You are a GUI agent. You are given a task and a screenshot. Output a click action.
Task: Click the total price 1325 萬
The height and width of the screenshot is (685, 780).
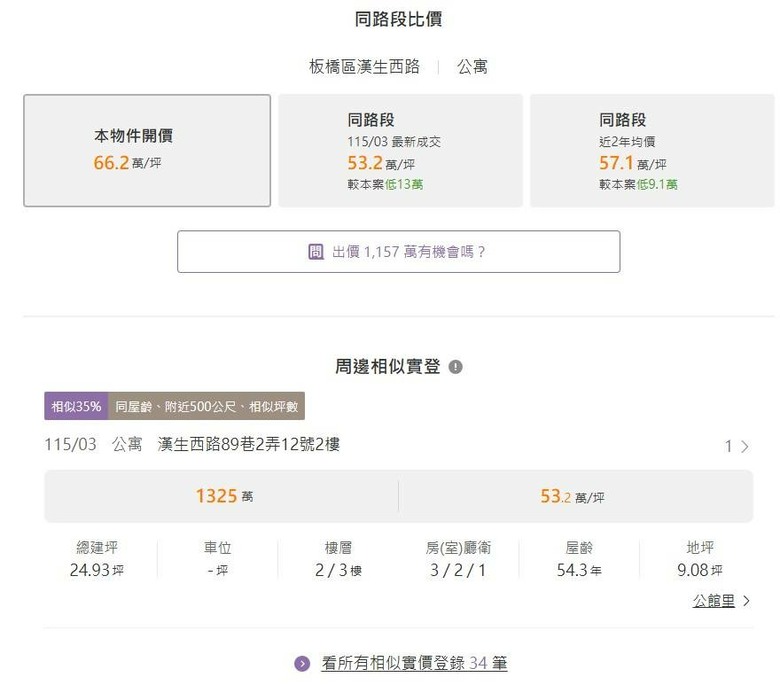coord(224,496)
